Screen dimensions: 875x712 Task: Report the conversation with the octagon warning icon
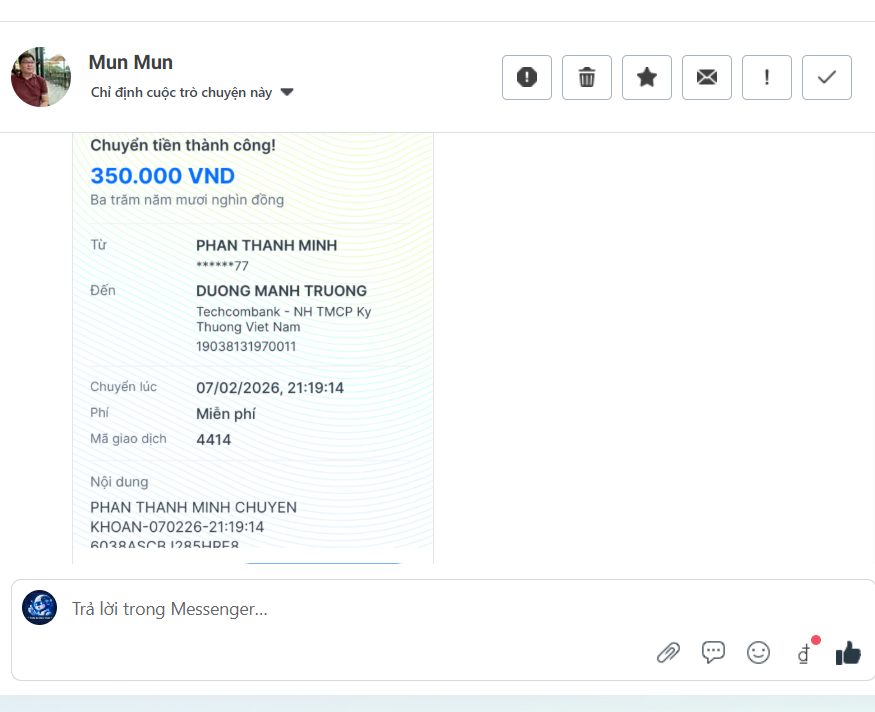pyautogui.click(x=526, y=77)
